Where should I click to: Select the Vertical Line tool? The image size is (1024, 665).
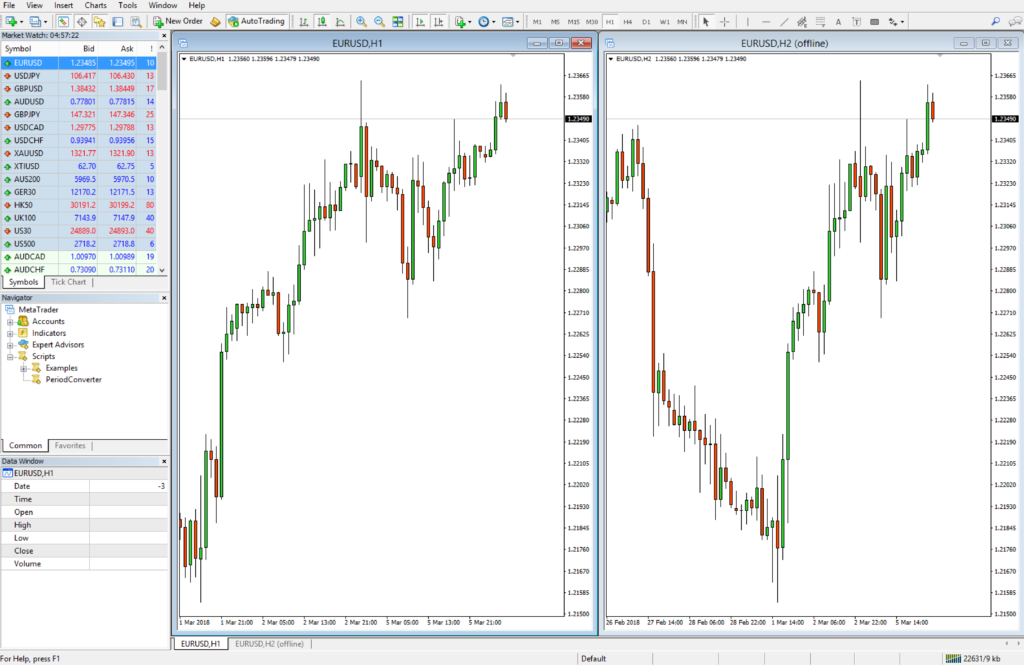(748, 22)
